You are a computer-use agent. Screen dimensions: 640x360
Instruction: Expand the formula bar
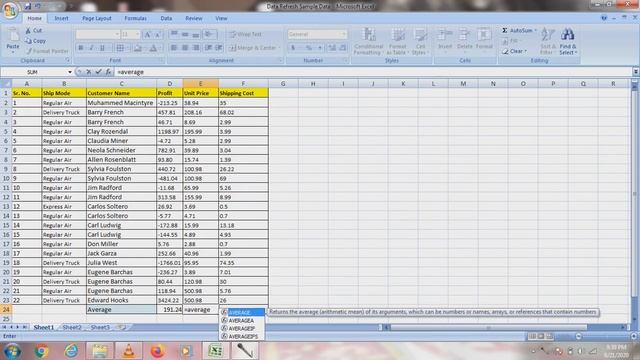636,72
